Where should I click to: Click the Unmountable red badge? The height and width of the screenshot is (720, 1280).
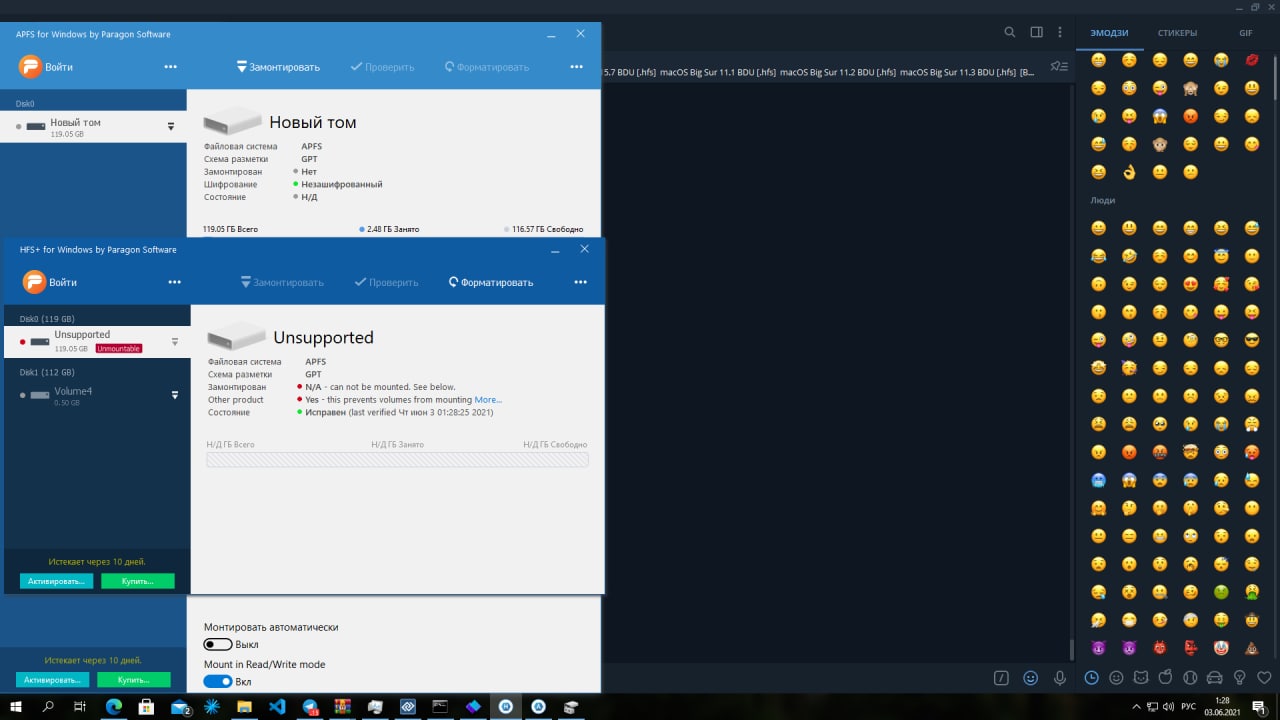click(119, 349)
